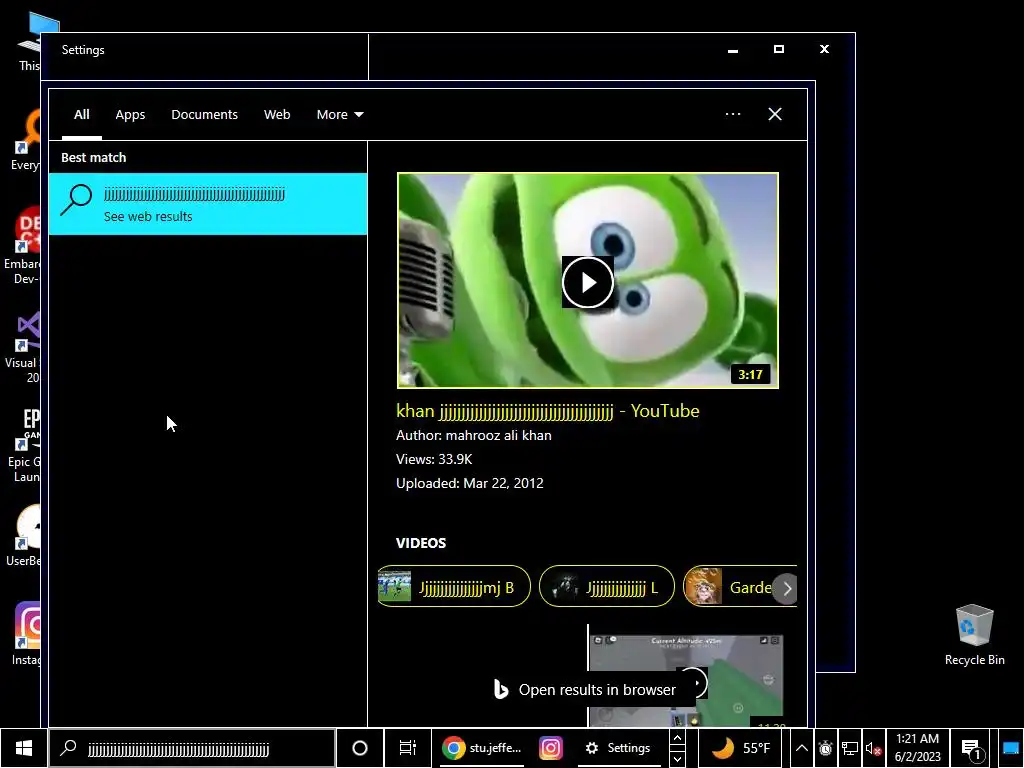Select the Documents search tab
Image resolution: width=1024 pixels, height=768 pixels.
click(204, 114)
